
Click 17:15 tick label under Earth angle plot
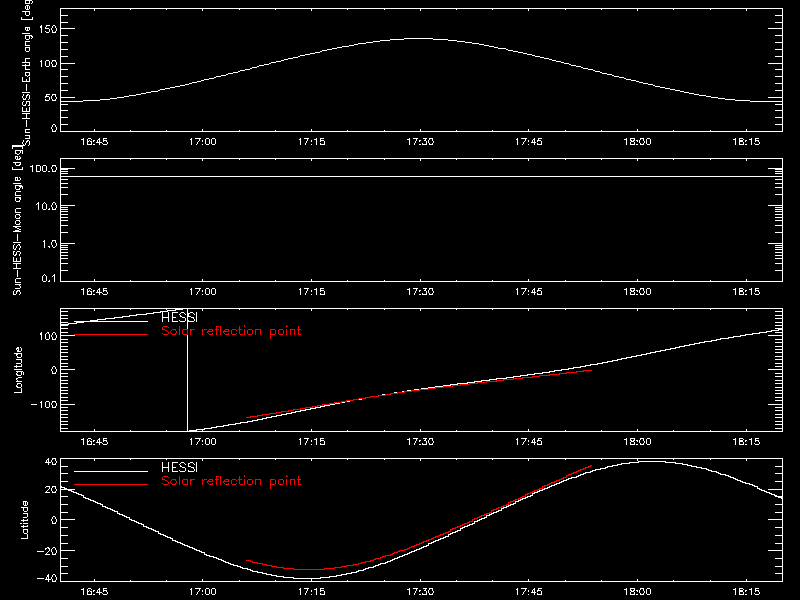coord(311,142)
